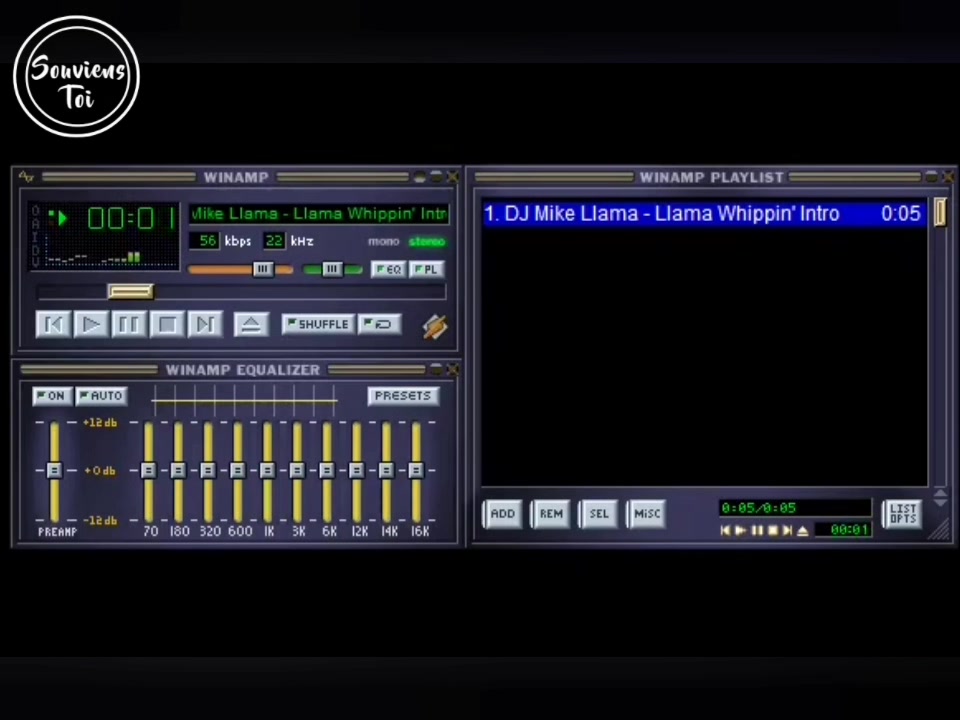Click the OAIDV clutter bar letters
The height and width of the screenshot is (720, 960).
click(x=36, y=236)
